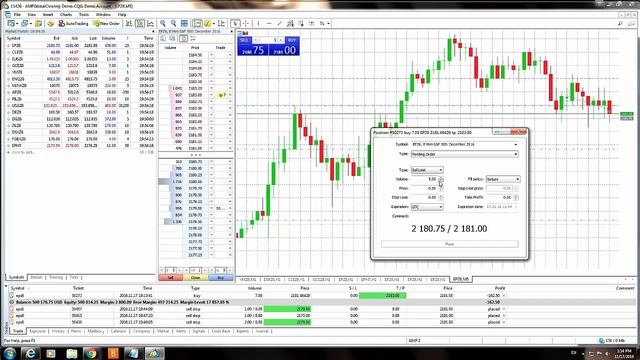Screen dimensions: 640x360
Task: Click the Market Watch toolbar icon
Action: click(x=38, y=24)
